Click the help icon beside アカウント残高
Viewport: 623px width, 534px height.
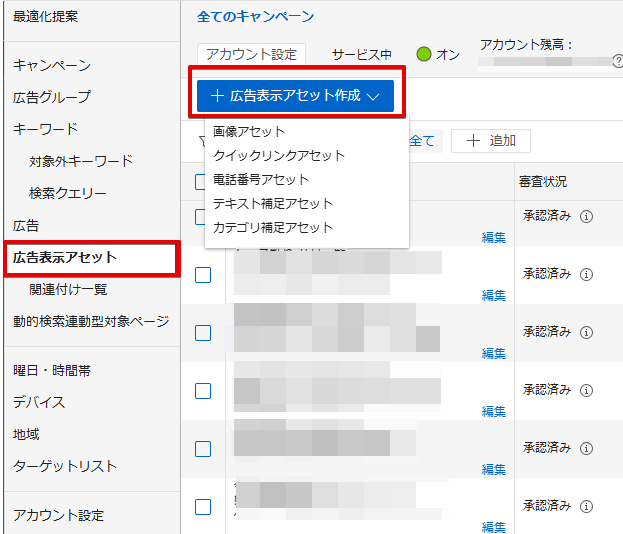tap(617, 62)
